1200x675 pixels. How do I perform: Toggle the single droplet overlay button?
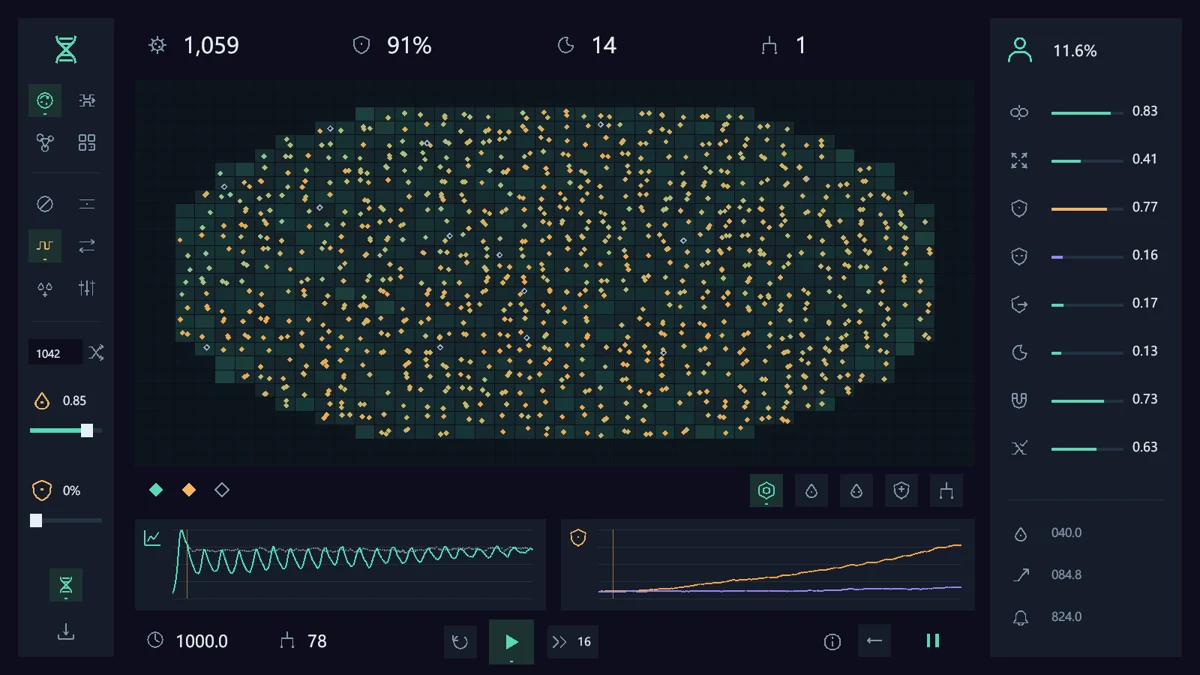(812, 491)
